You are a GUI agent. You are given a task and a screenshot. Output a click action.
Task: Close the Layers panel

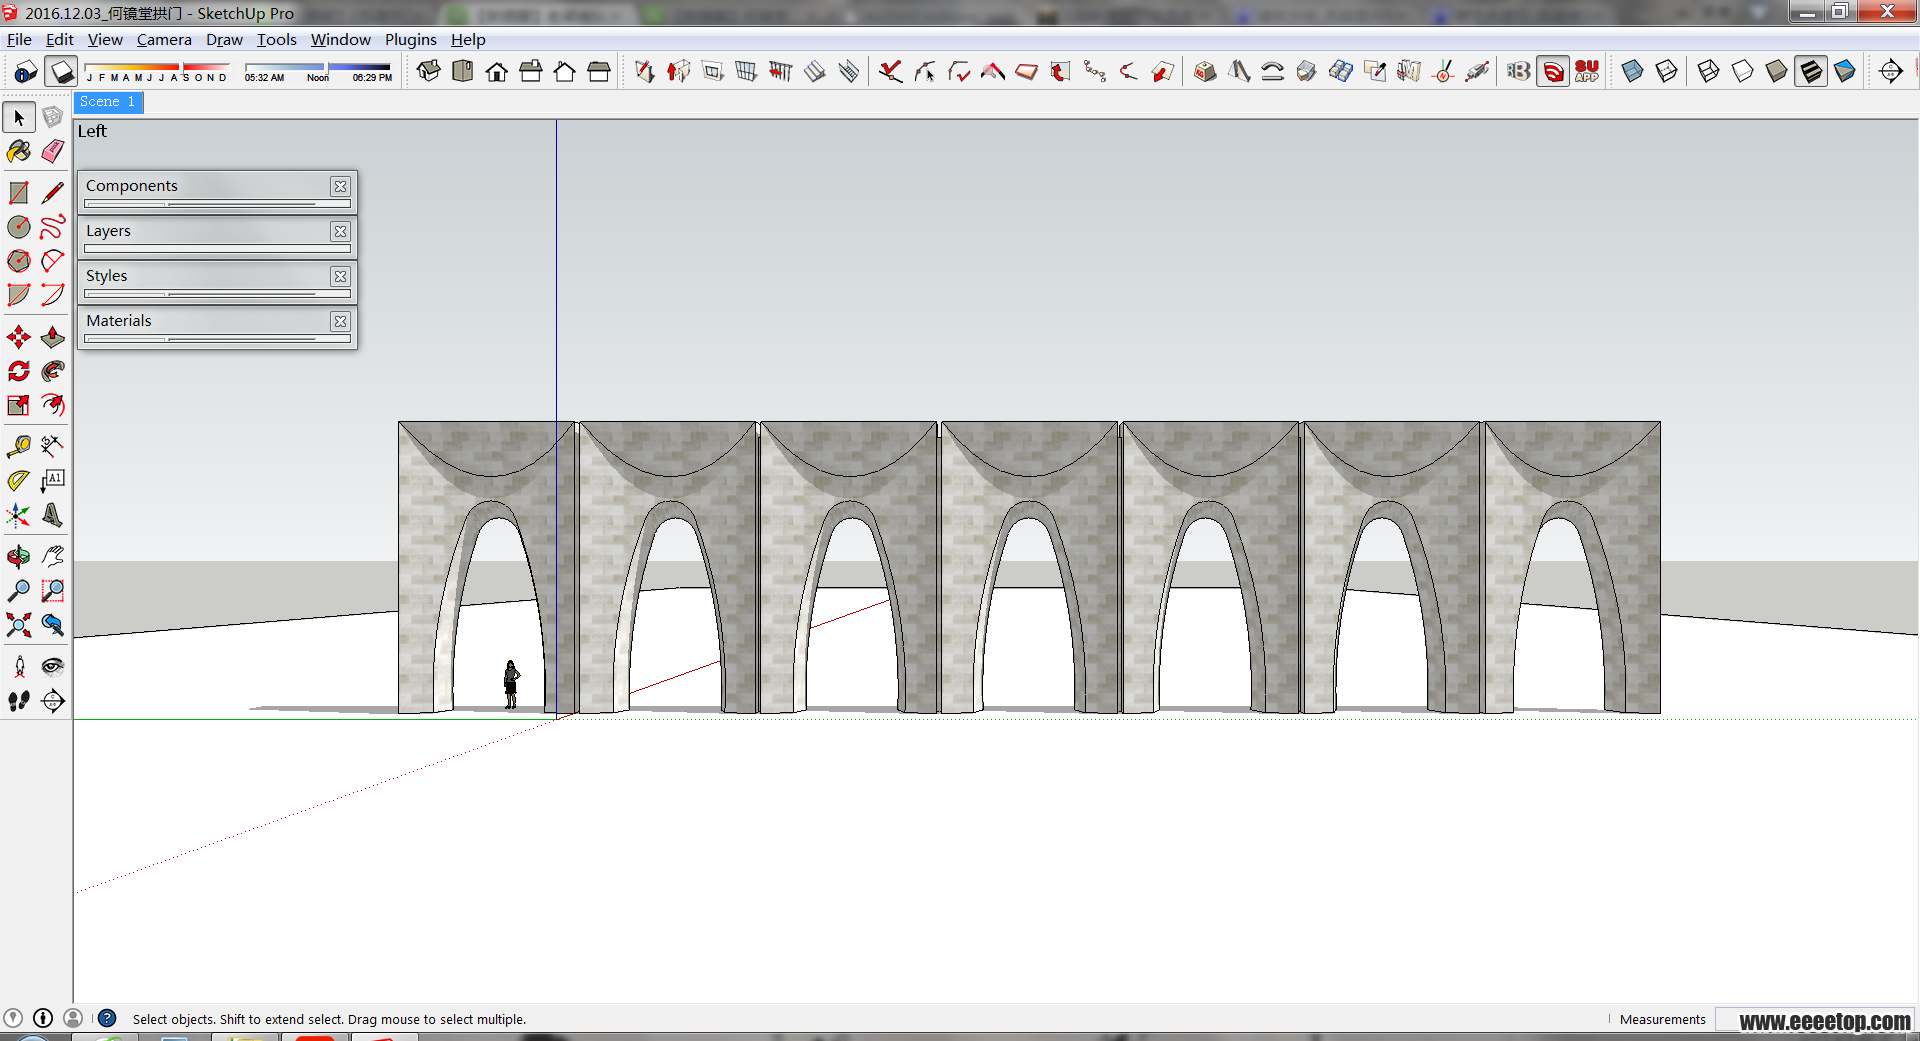pos(341,231)
